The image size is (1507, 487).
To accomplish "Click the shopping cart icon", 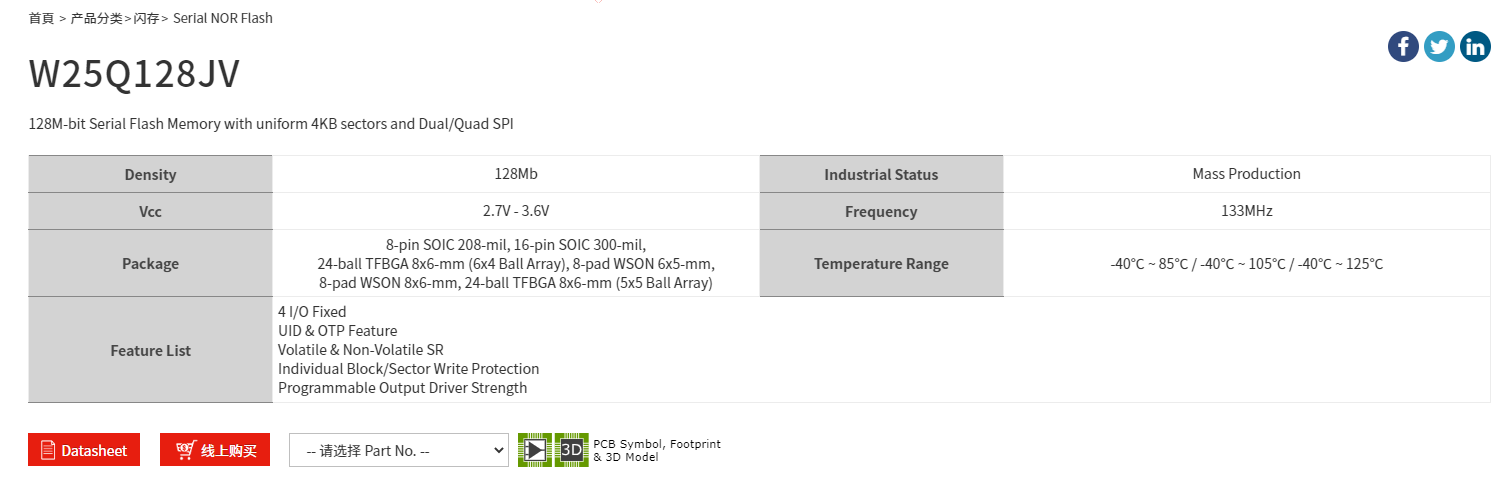I will click(185, 451).
